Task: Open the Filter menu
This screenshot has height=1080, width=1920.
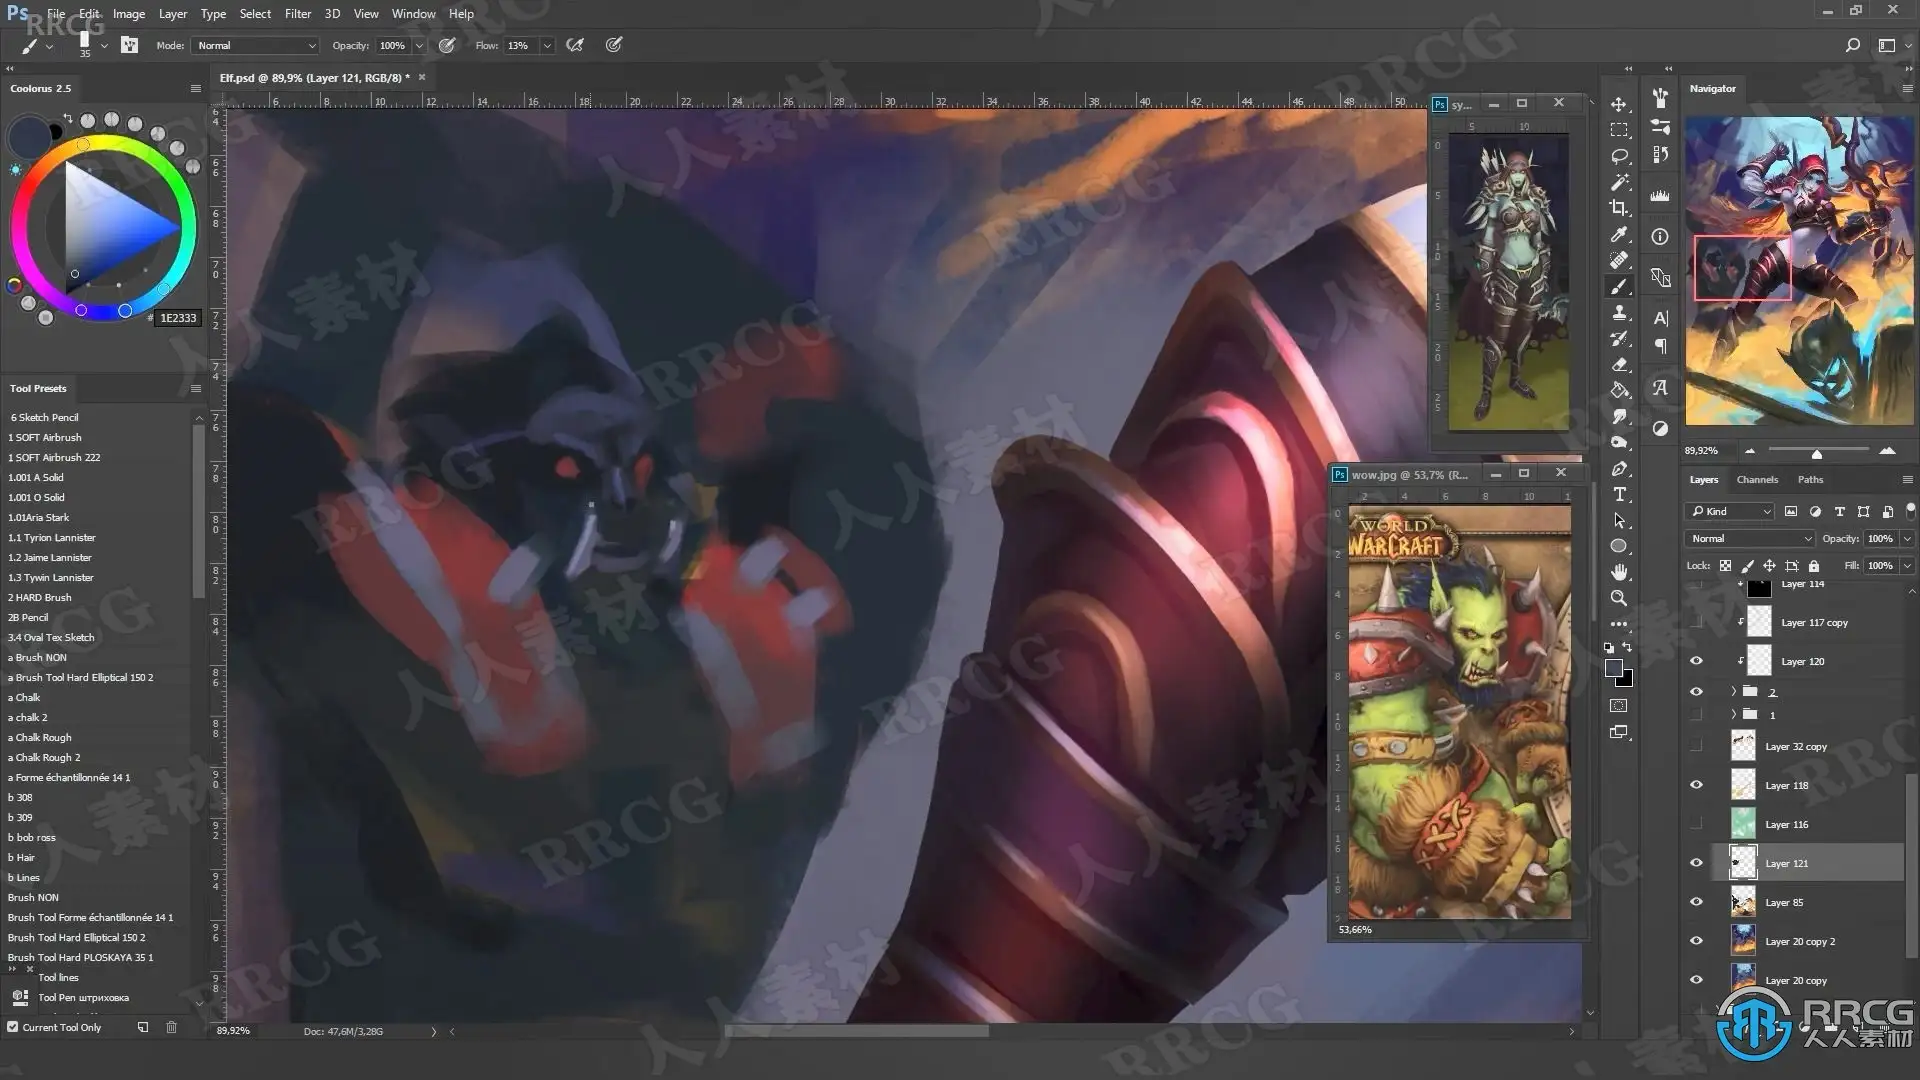Action: 298,14
